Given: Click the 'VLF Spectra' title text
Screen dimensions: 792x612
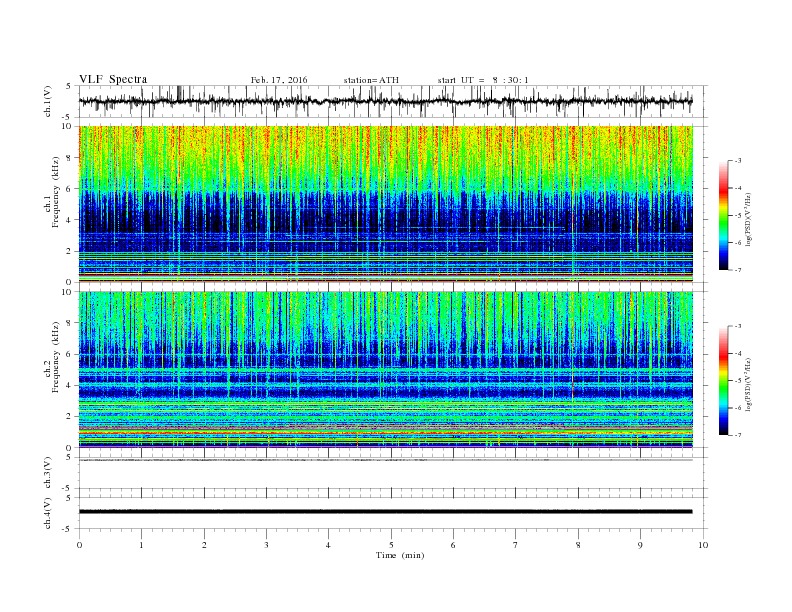Looking at the screenshot, I should (x=113, y=79).
